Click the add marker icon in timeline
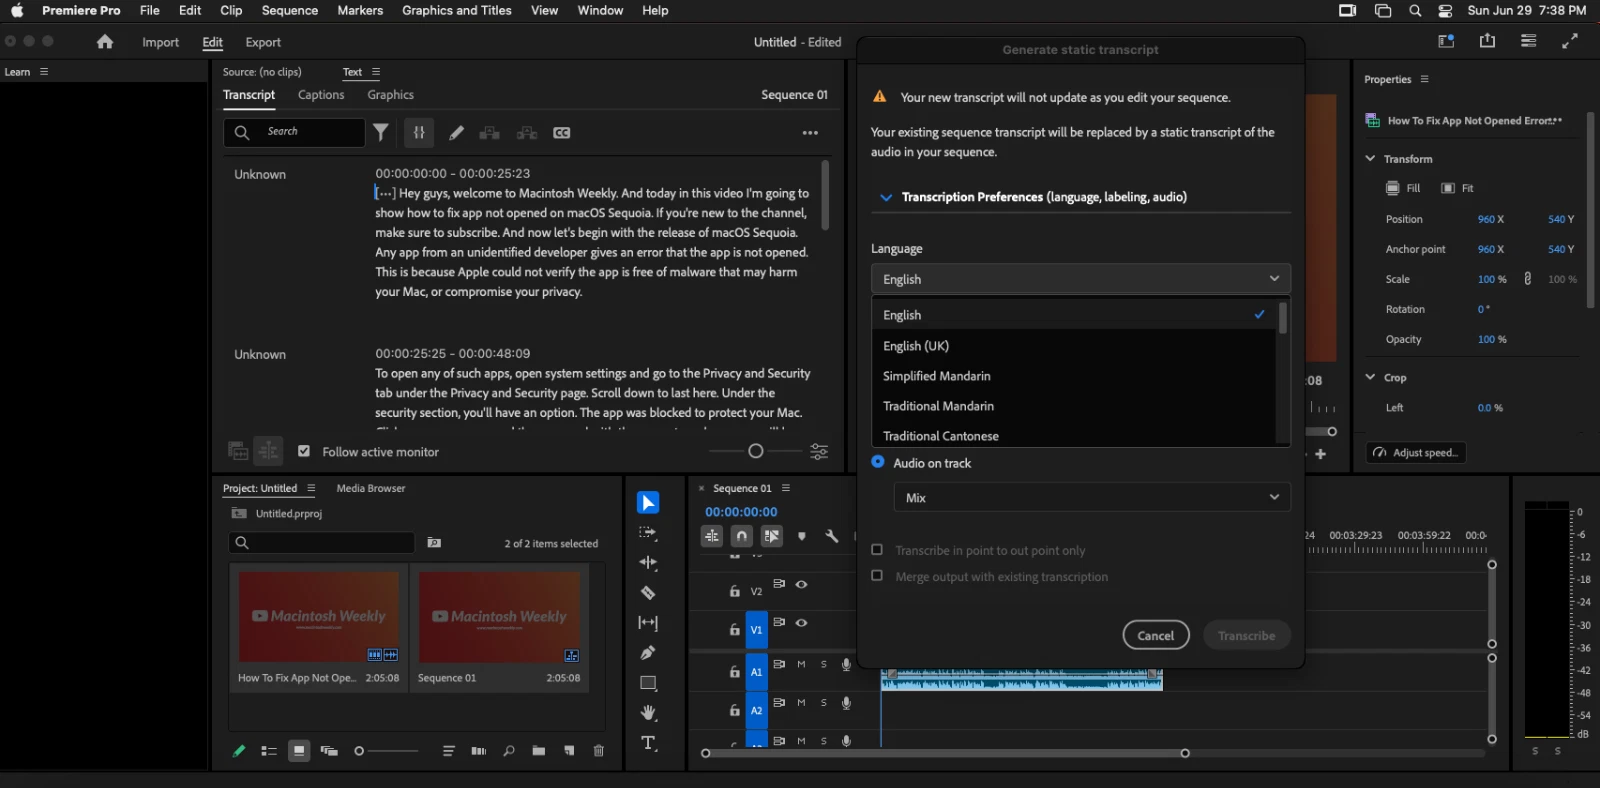 pyautogui.click(x=802, y=536)
